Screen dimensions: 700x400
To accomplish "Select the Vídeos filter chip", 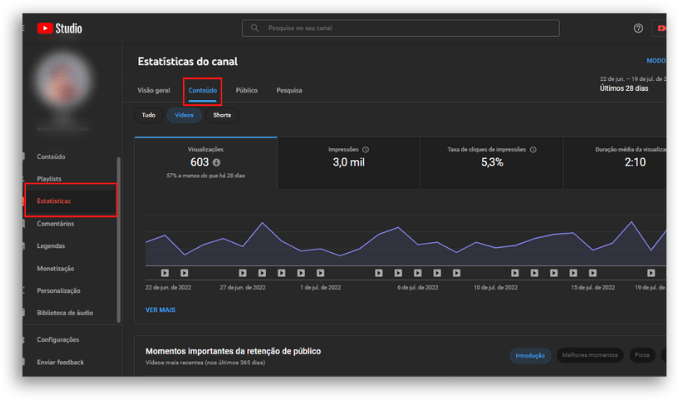I will pyautogui.click(x=184, y=115).
